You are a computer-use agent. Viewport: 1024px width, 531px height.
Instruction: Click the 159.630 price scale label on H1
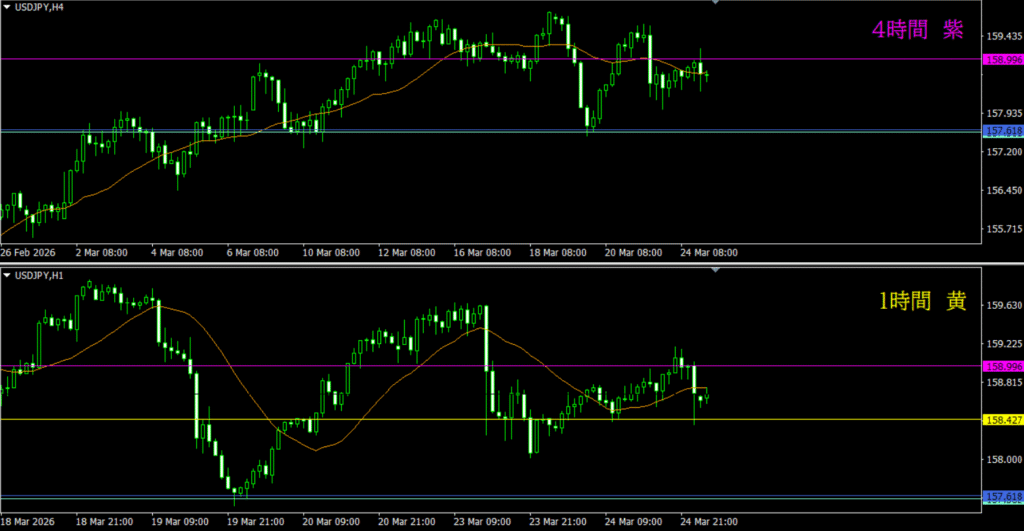[x=1002, y=305]
